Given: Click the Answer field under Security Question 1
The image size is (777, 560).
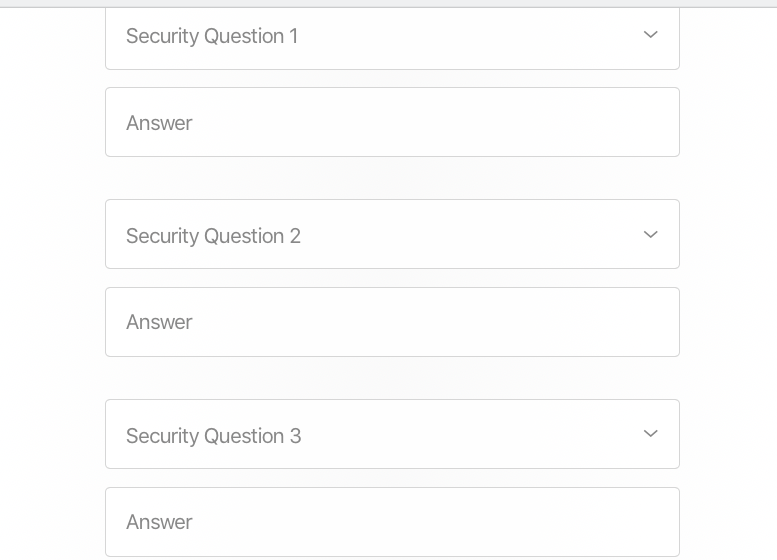Looking at the screenshot, I should 392,123.
